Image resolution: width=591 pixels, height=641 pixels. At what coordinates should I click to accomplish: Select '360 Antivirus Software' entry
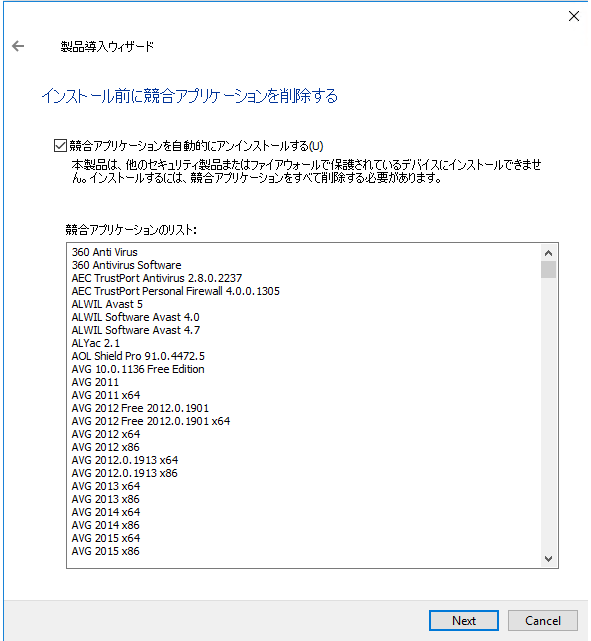[x=126, y=265]
